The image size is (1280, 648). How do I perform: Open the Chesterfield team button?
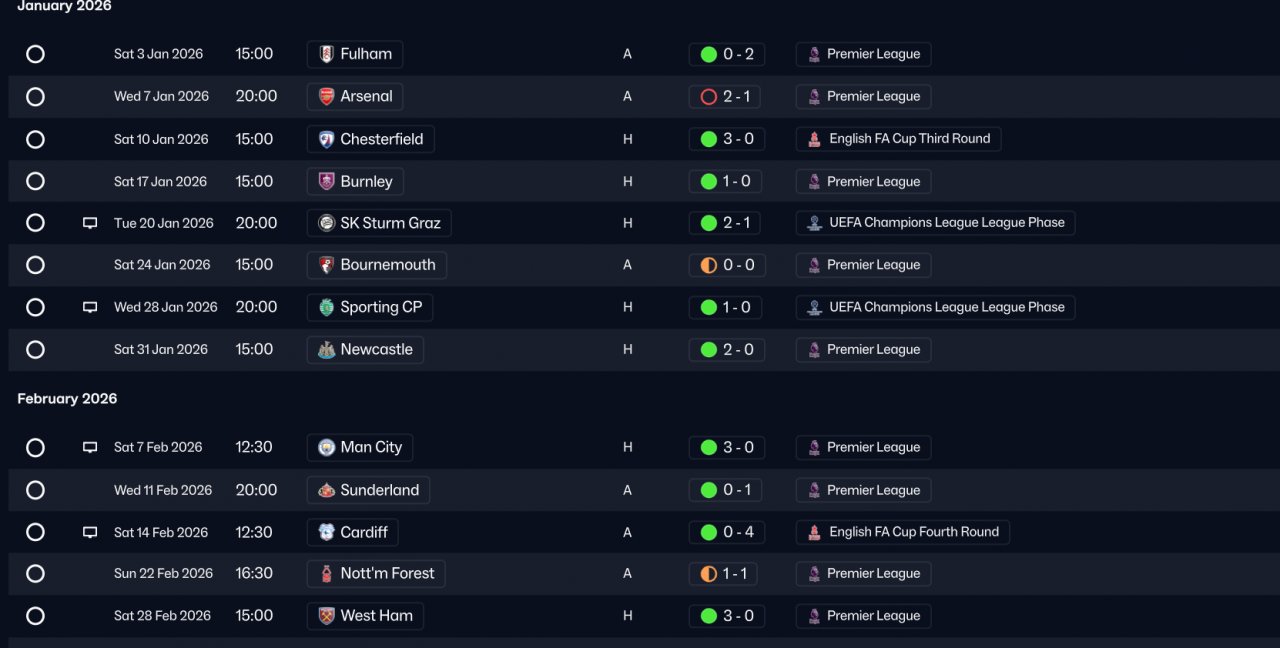(370, 139)
